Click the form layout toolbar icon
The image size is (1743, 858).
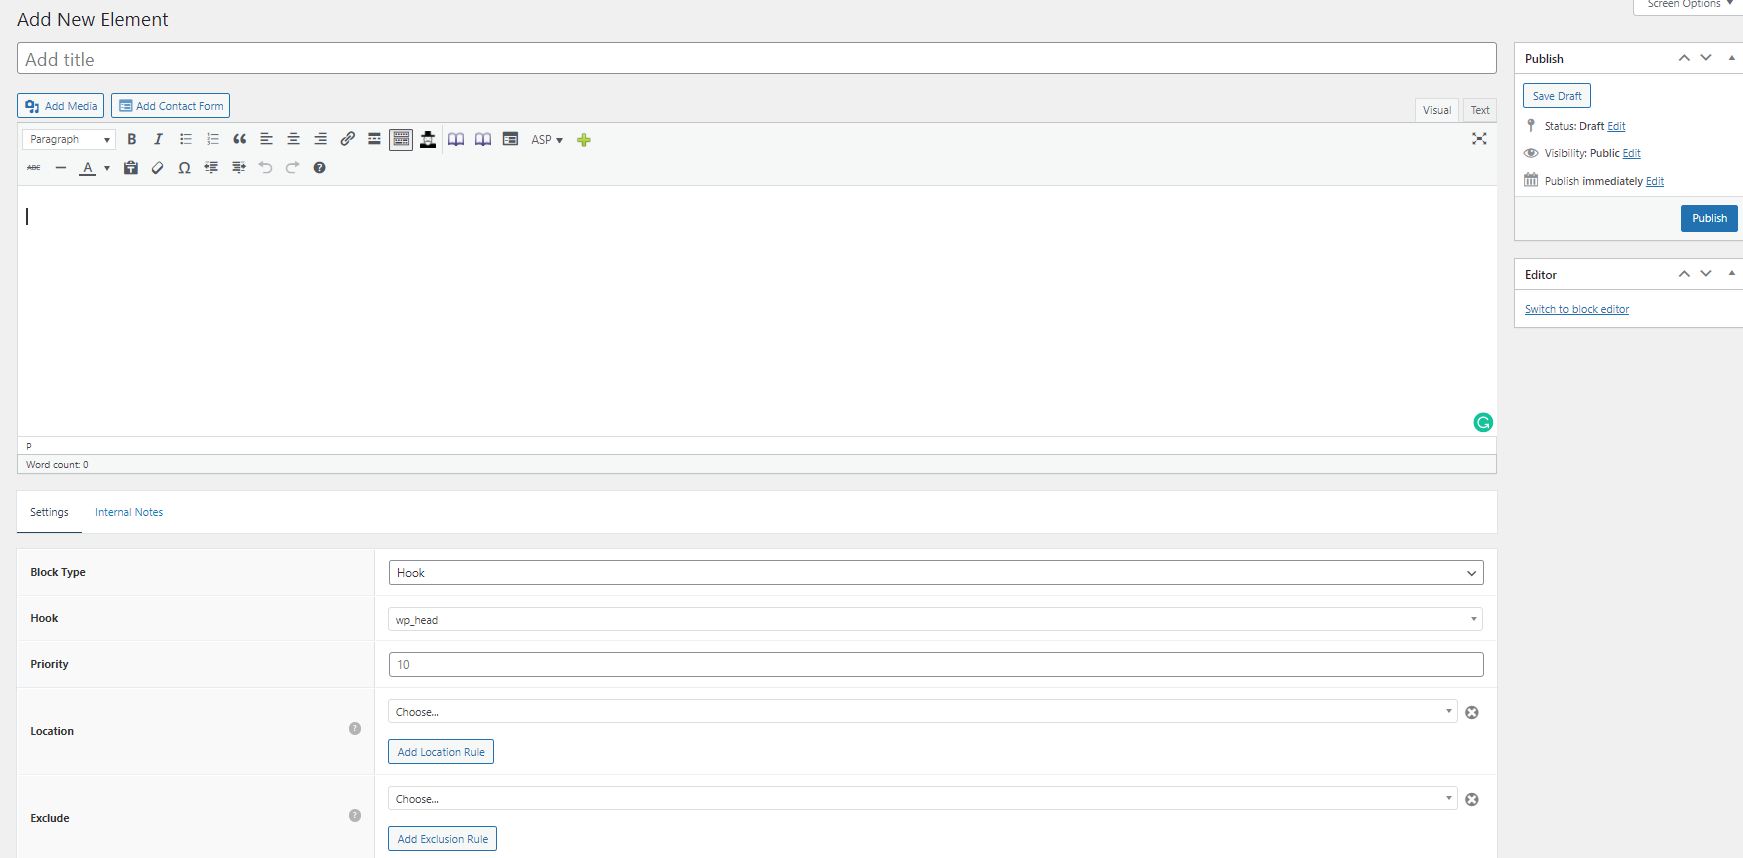(510, 139)
